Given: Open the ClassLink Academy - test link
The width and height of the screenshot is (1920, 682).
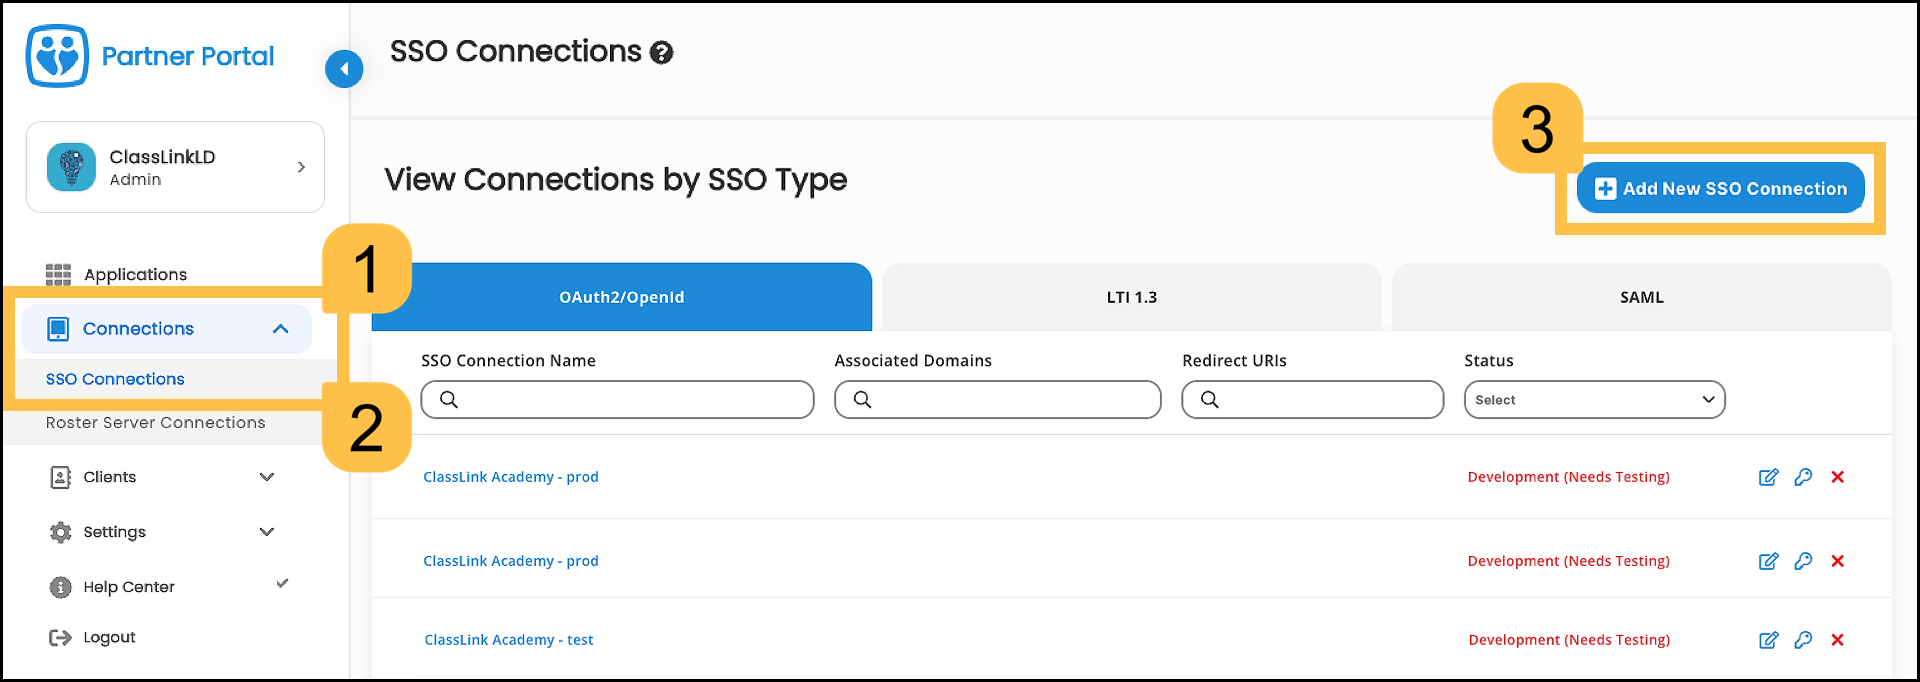Looking at the screenshot, I should [508, 640].
